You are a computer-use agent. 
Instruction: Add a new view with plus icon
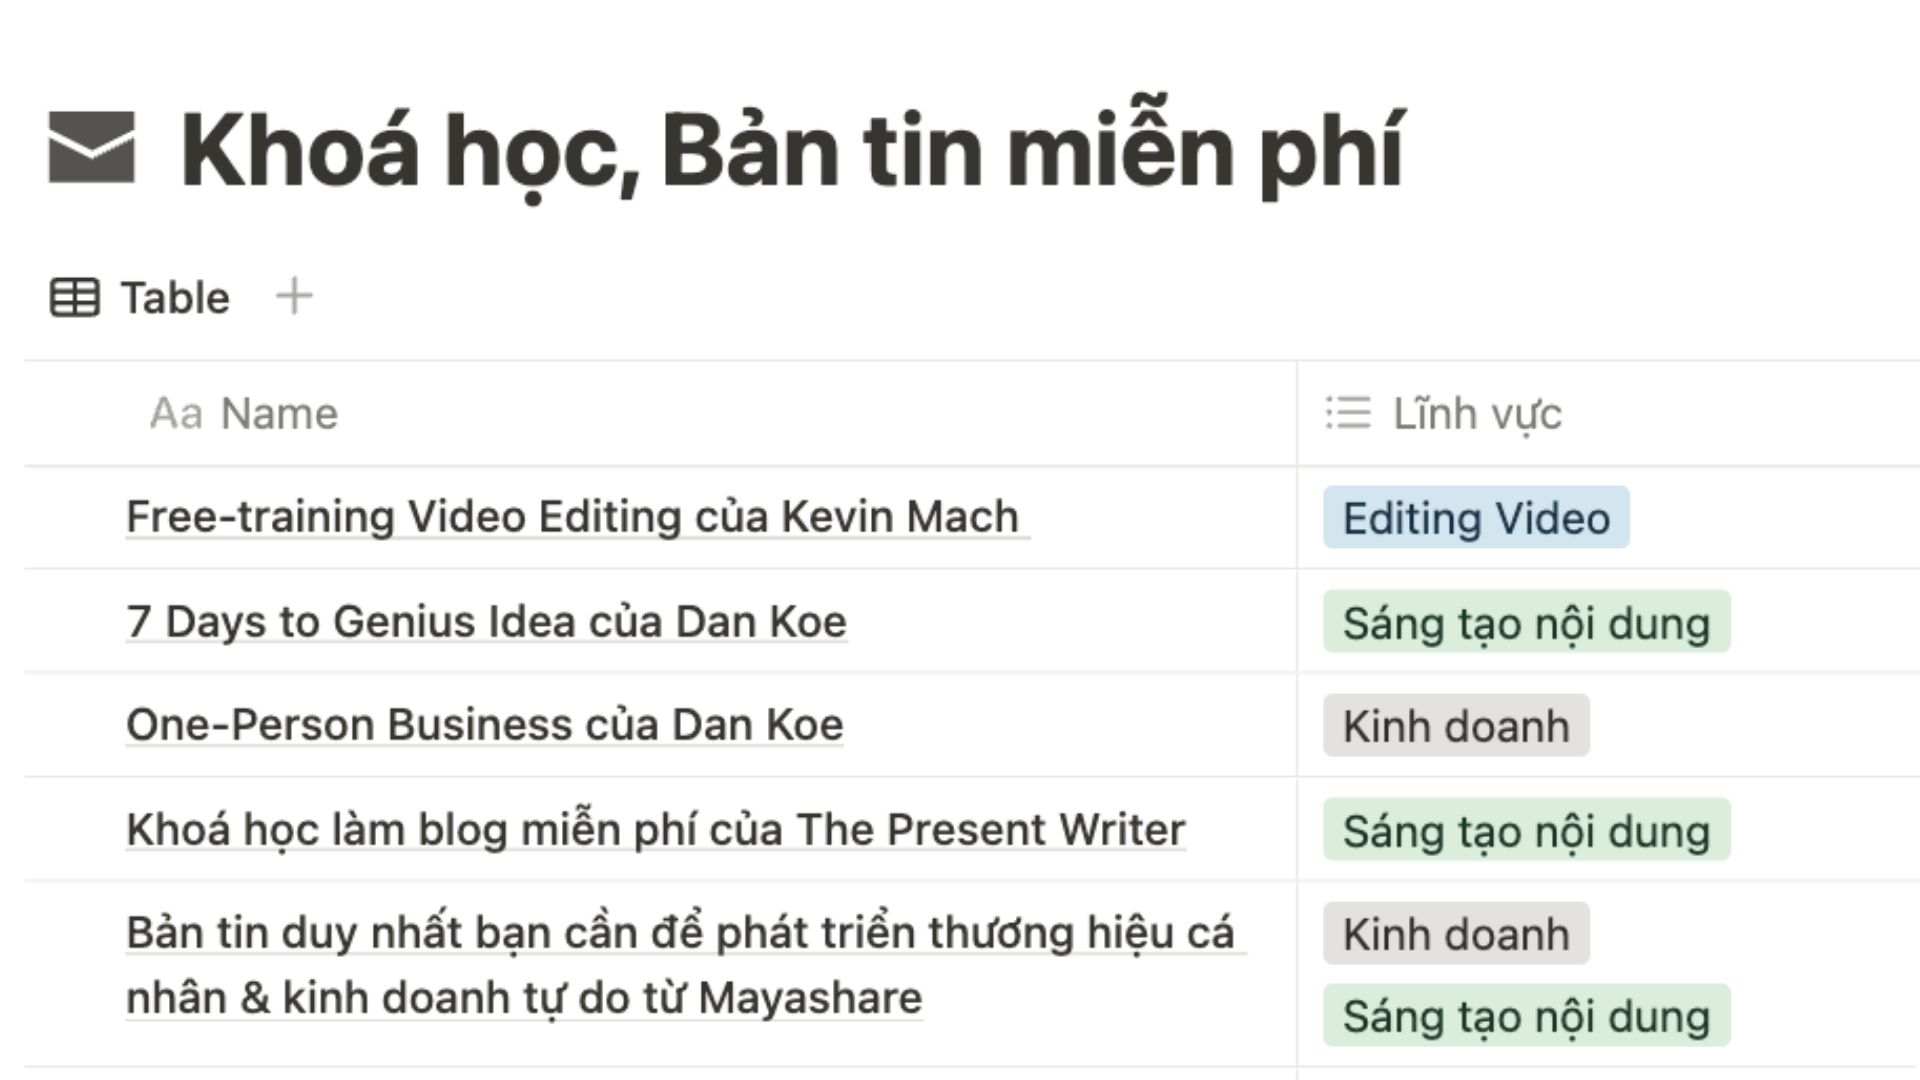[x=294, y=296]
